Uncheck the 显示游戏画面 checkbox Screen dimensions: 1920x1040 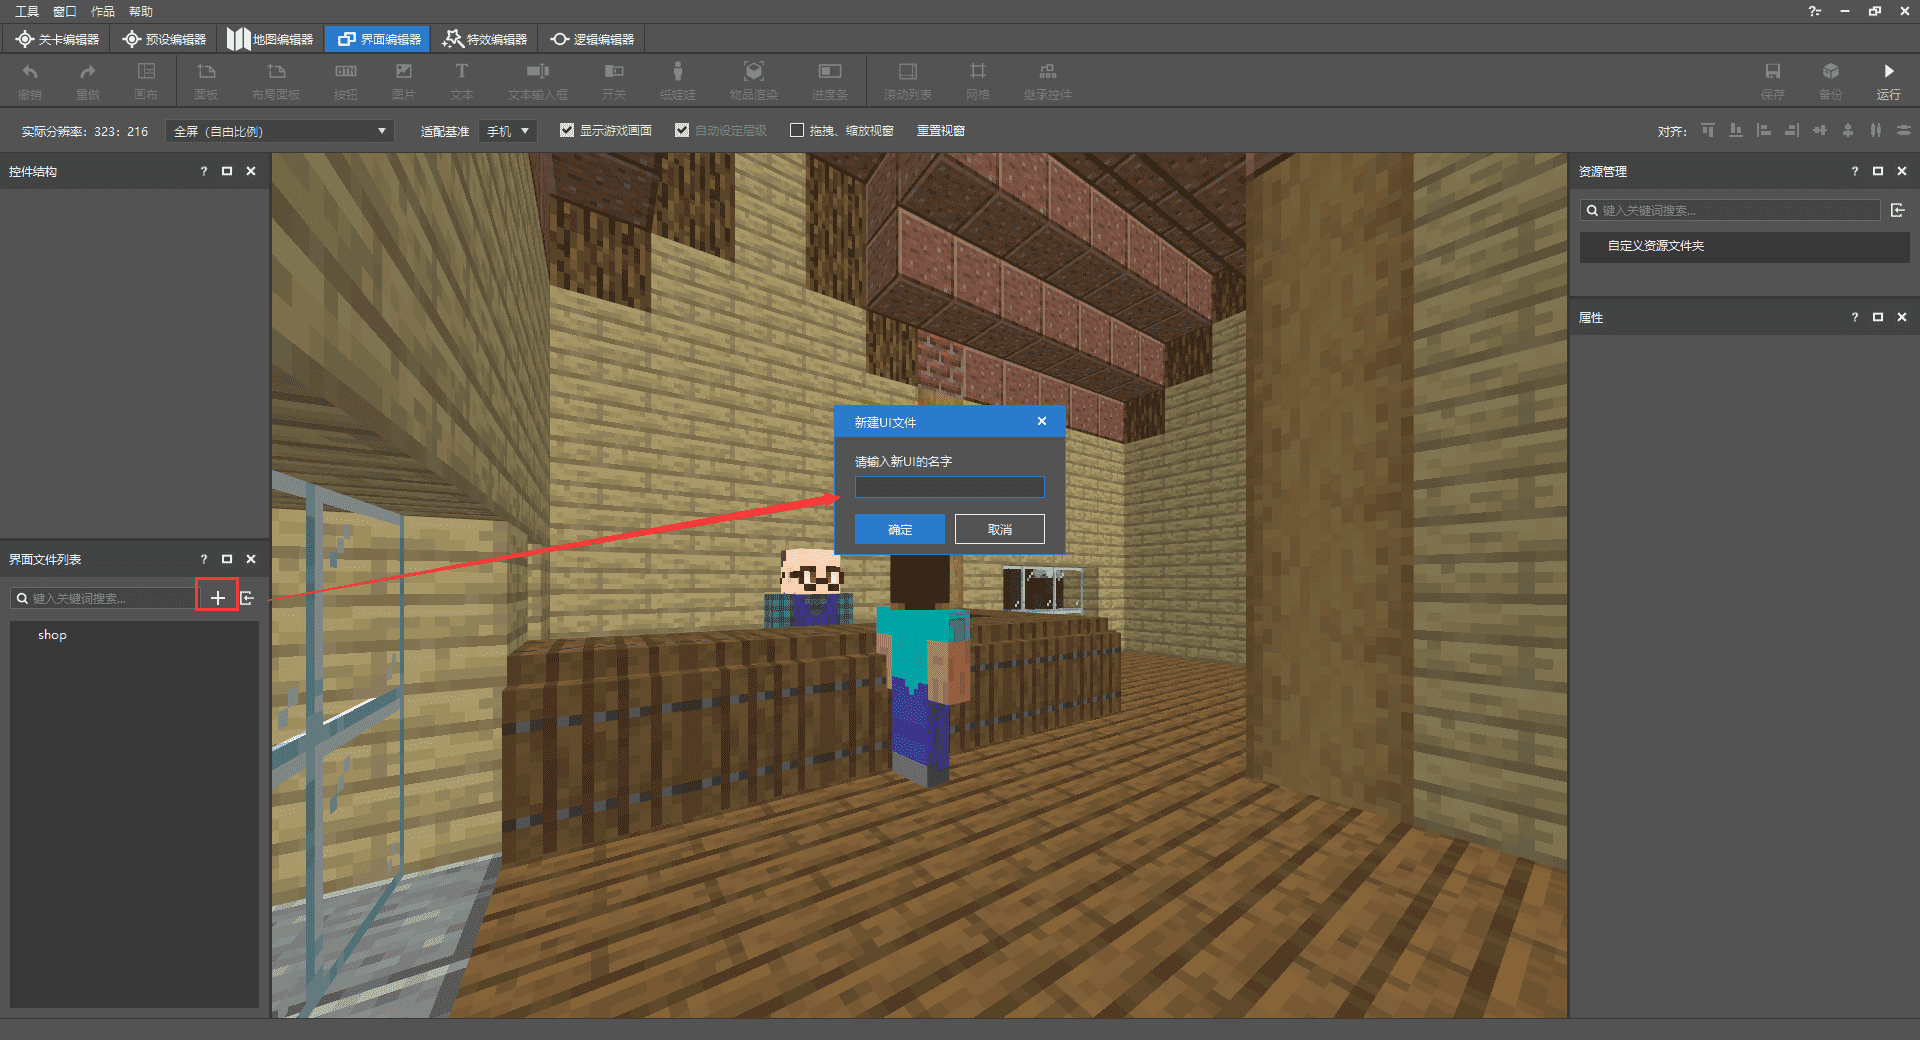[x=567, y=131]
